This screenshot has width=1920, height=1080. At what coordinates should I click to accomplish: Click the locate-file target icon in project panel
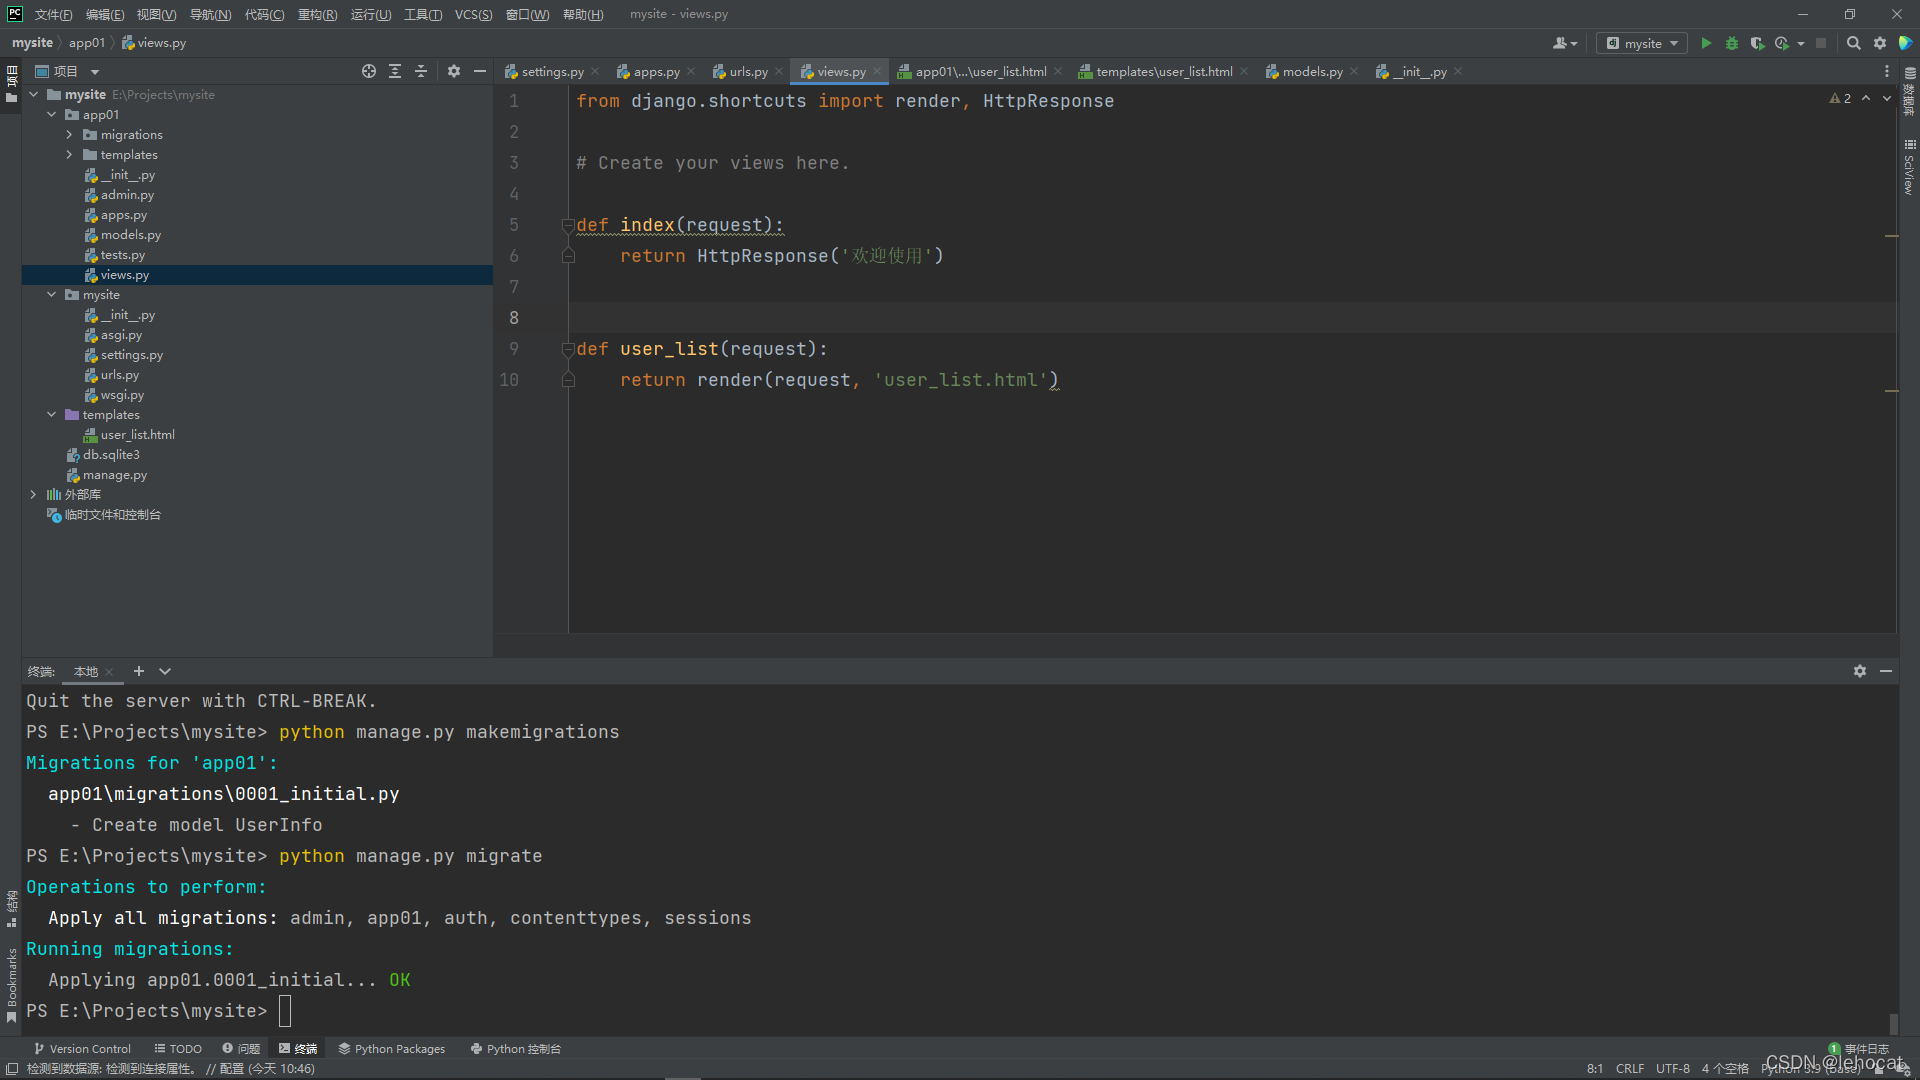tap(369, 71)
